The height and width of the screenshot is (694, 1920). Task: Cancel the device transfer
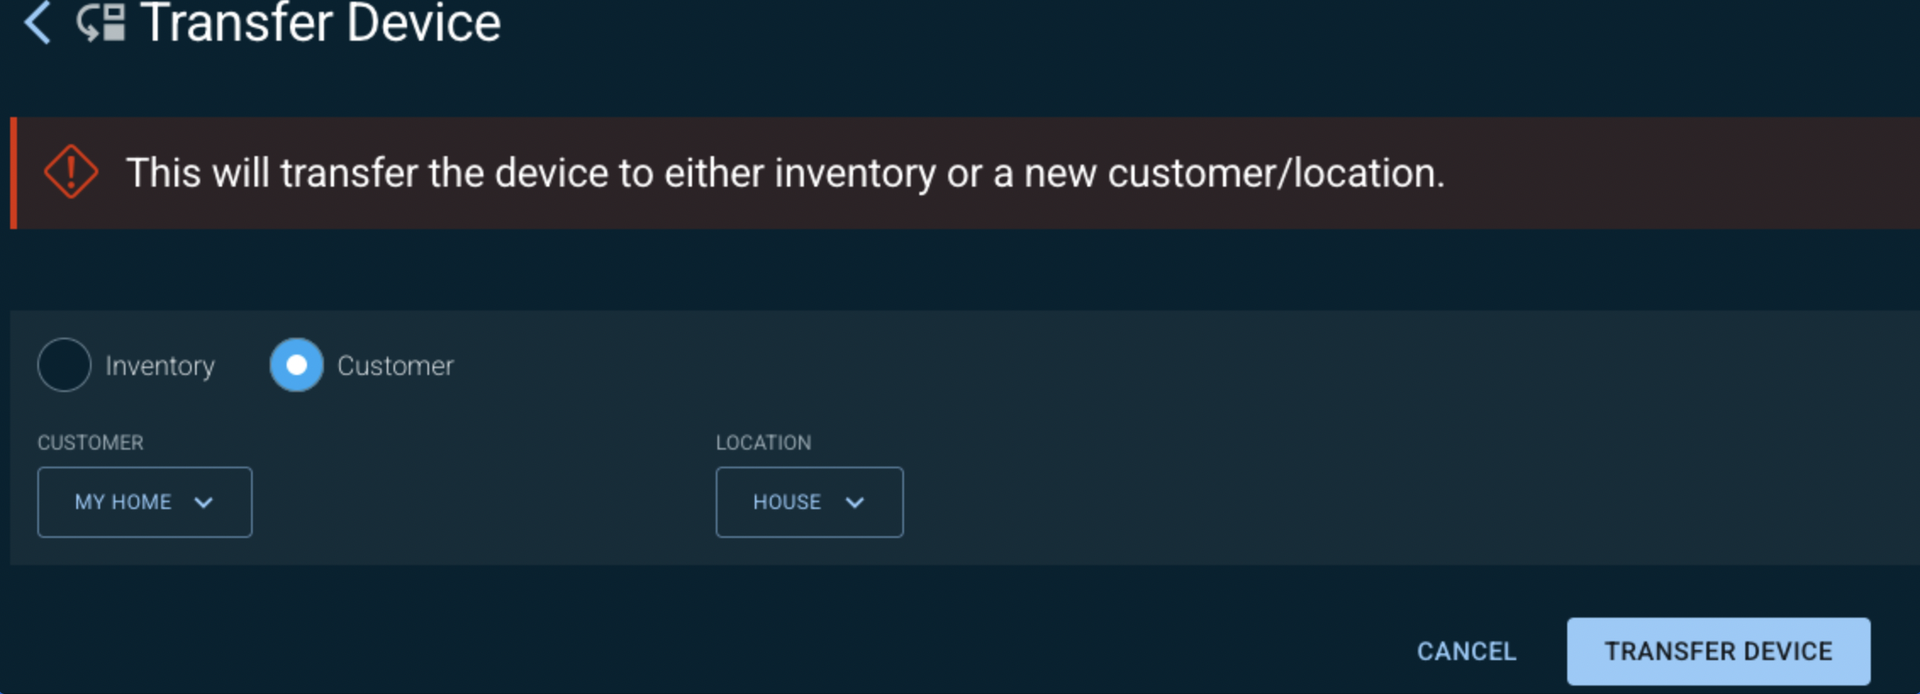pyautogui.click(x=1466, y=651)
